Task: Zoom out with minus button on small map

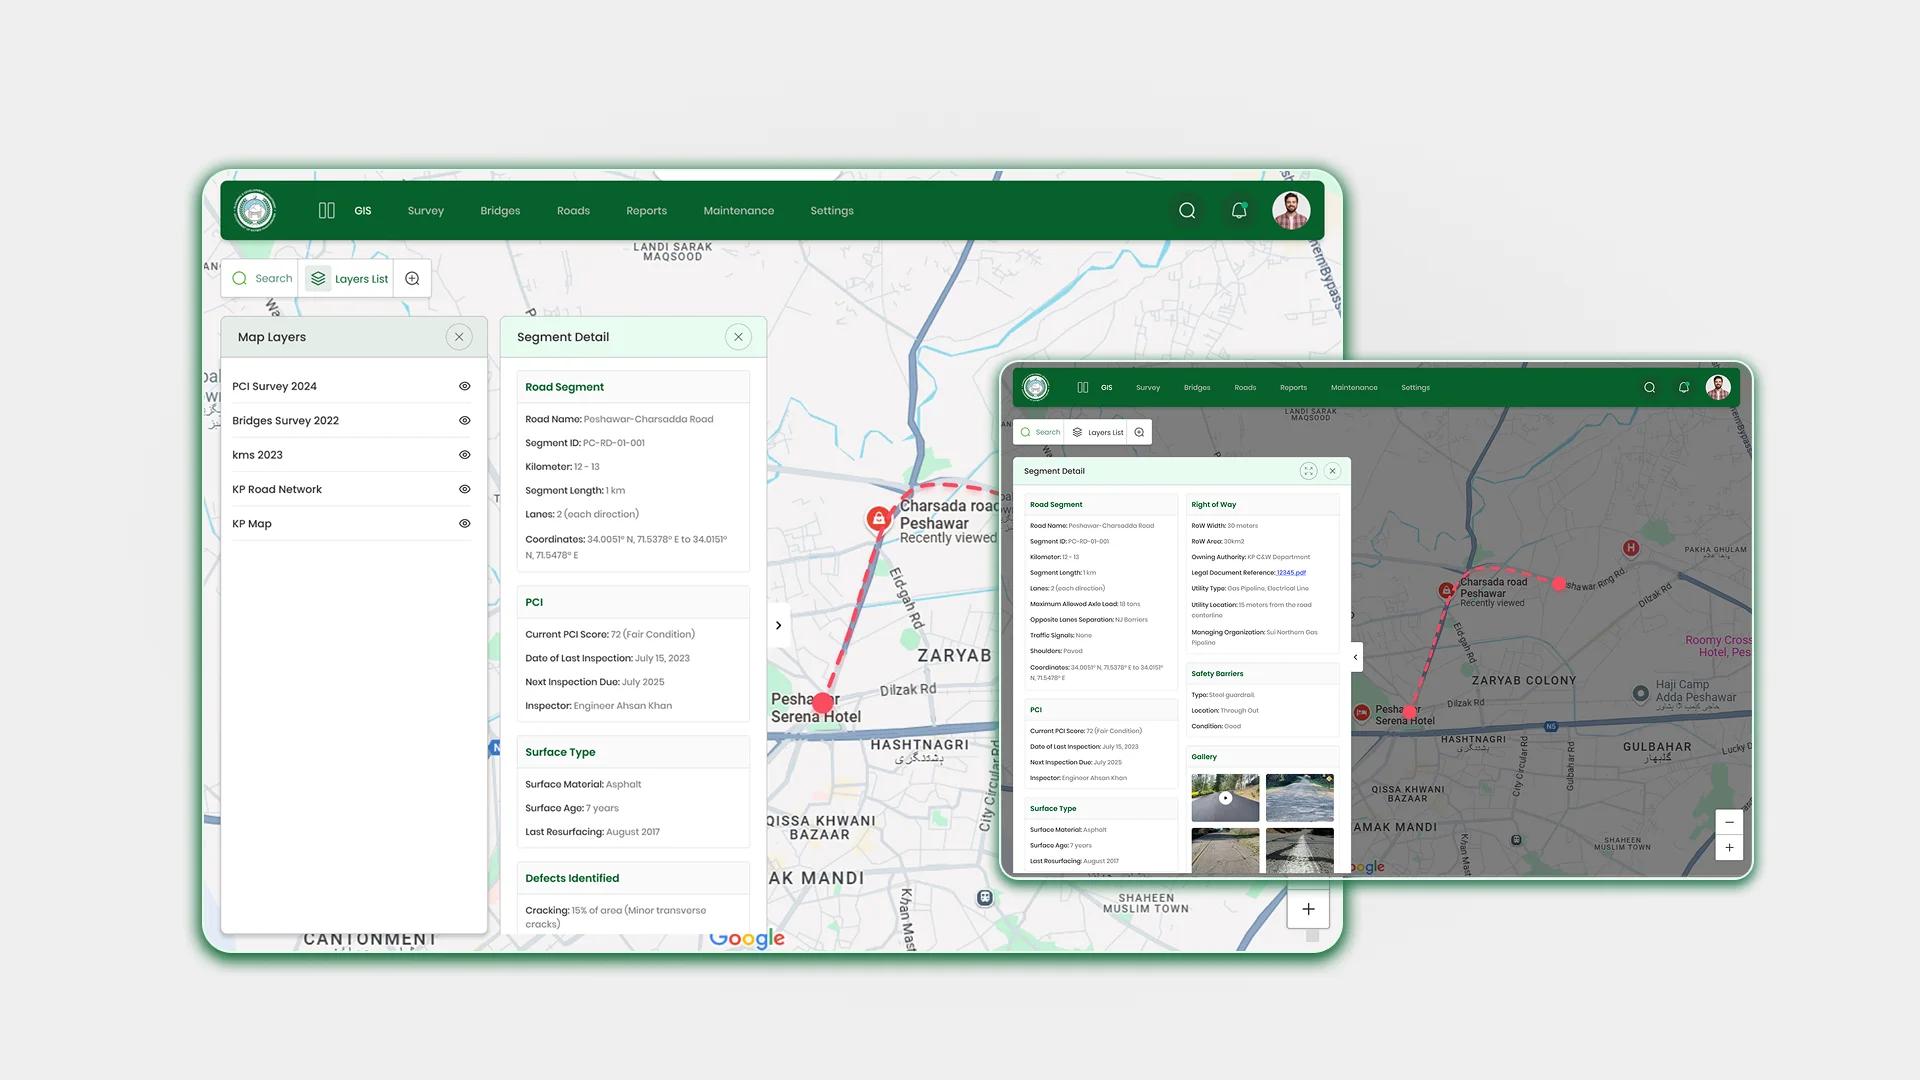Action: coord(1729,822)
